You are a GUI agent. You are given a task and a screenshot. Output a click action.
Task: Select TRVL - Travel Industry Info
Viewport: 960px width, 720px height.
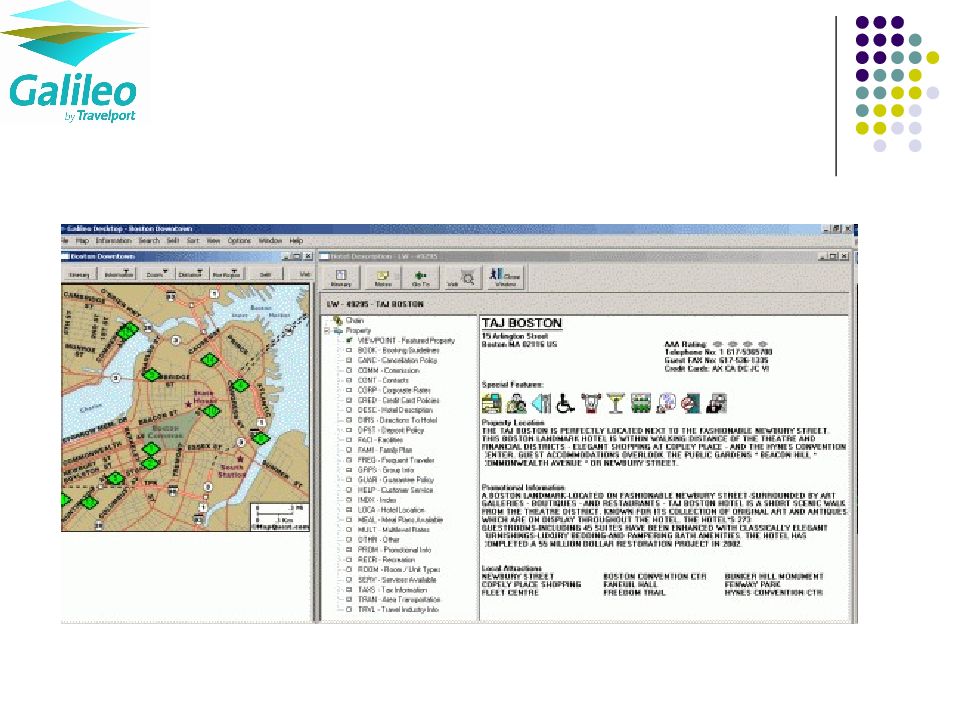click(x=398, y=609)
